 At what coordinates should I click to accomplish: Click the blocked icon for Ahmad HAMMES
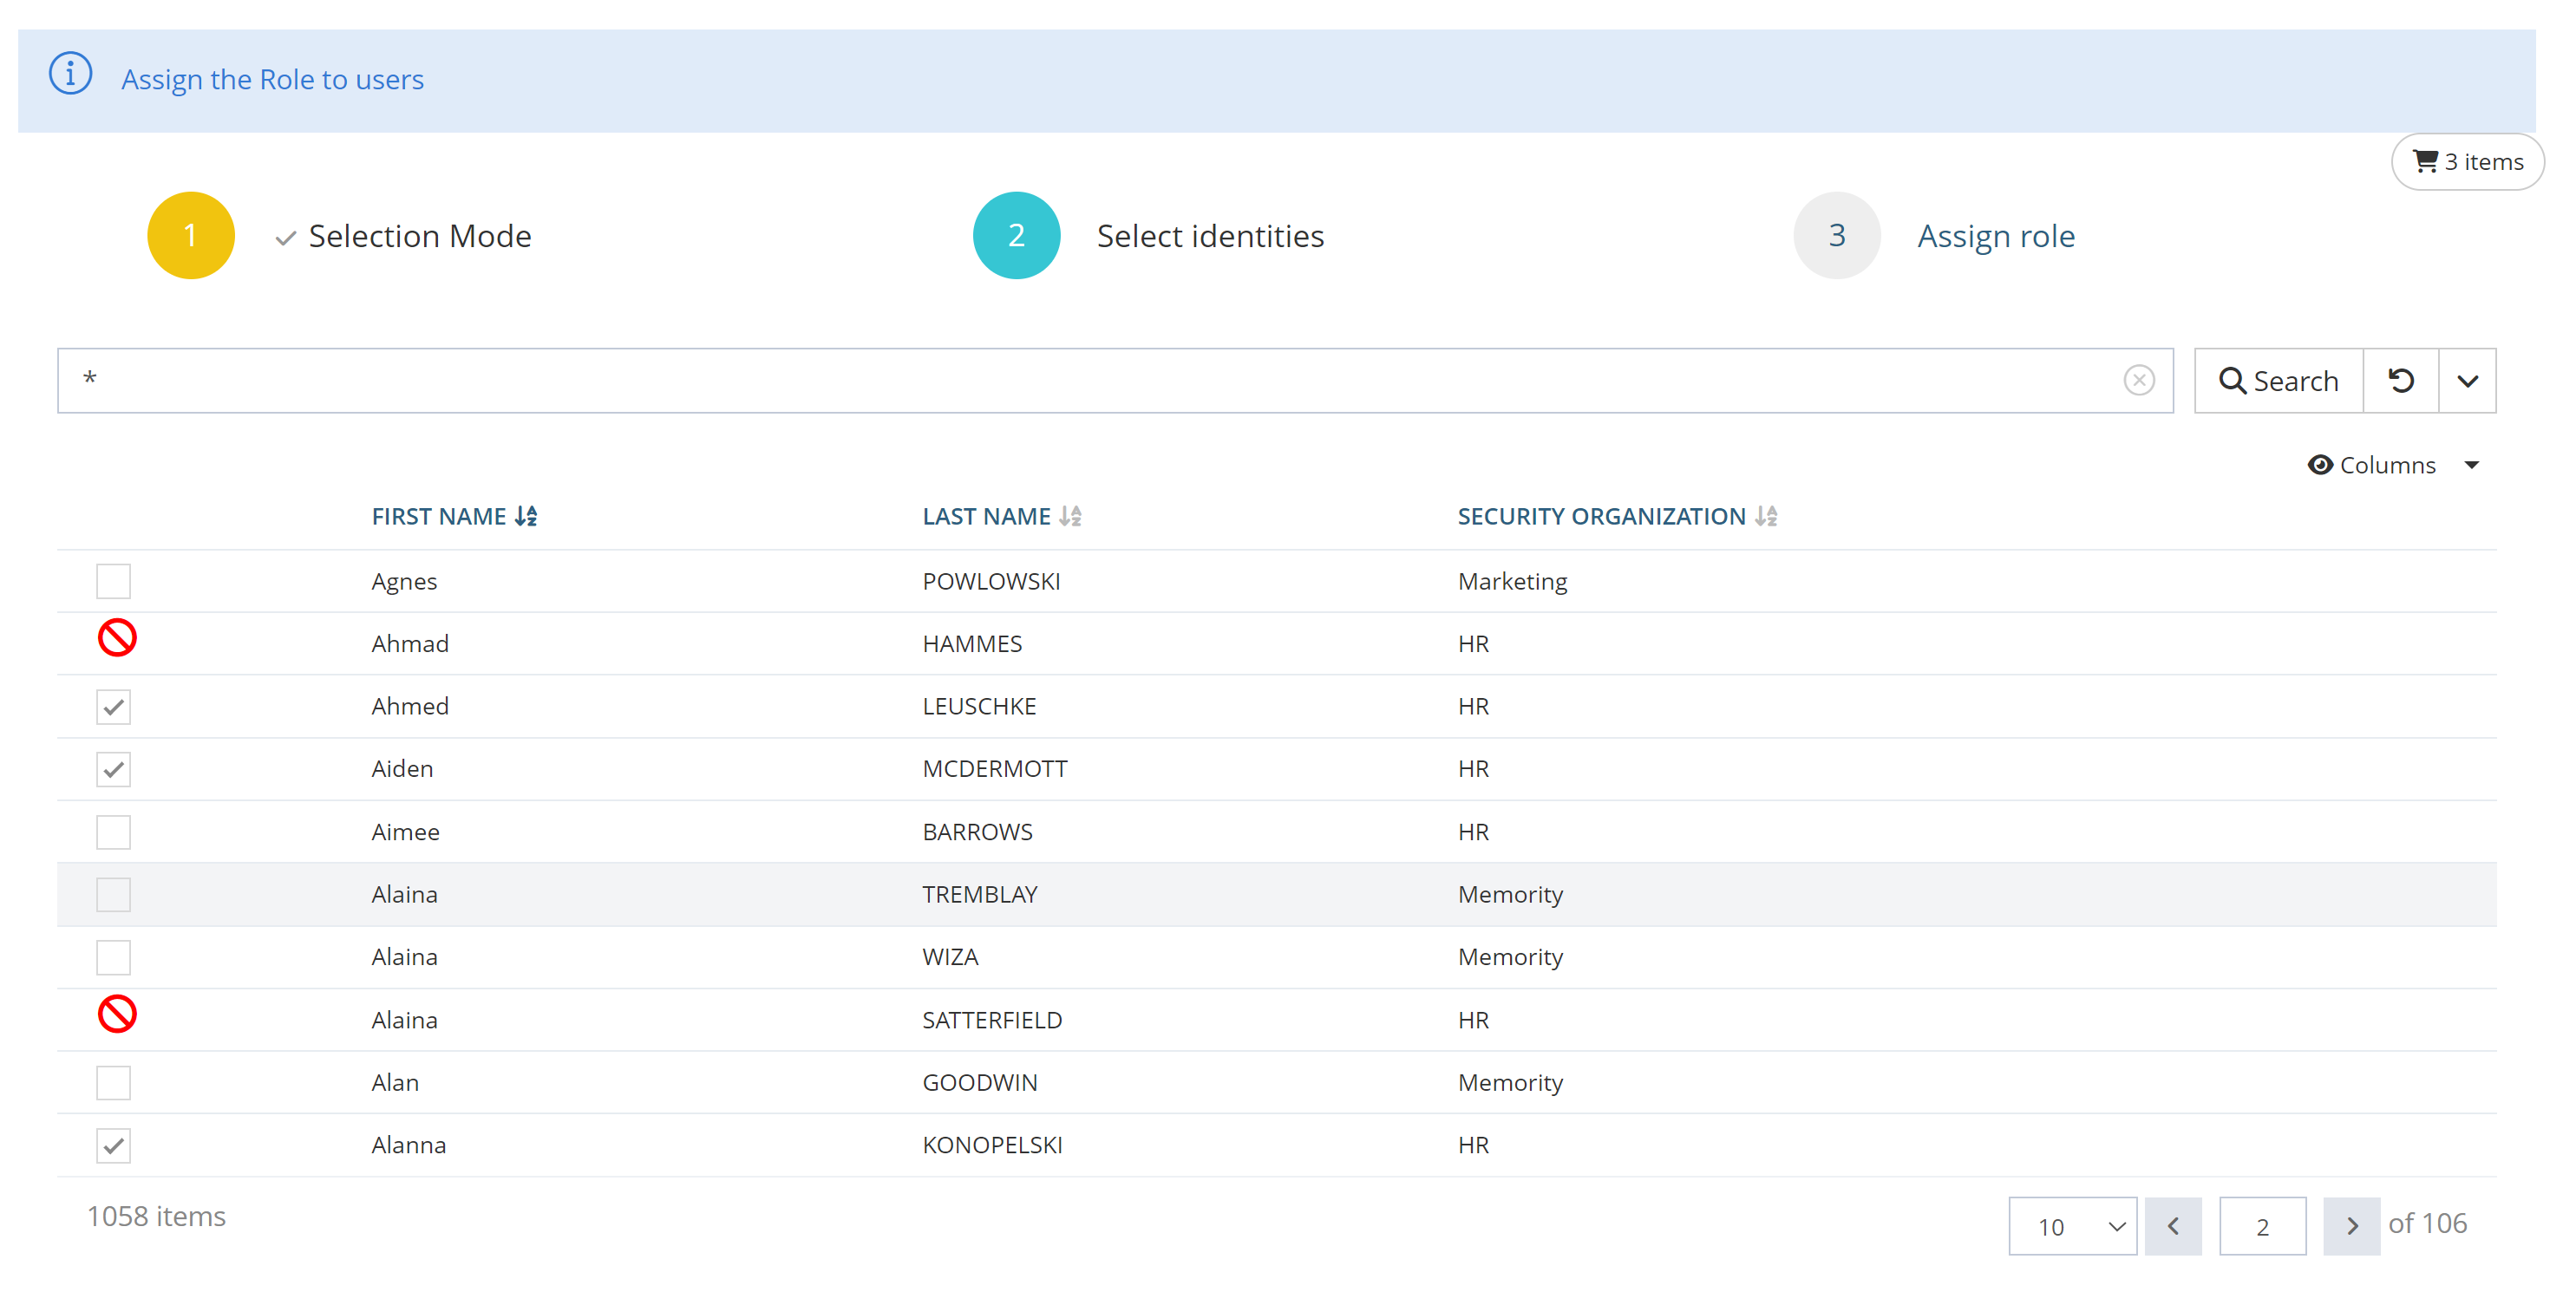(x=117, y=637)
